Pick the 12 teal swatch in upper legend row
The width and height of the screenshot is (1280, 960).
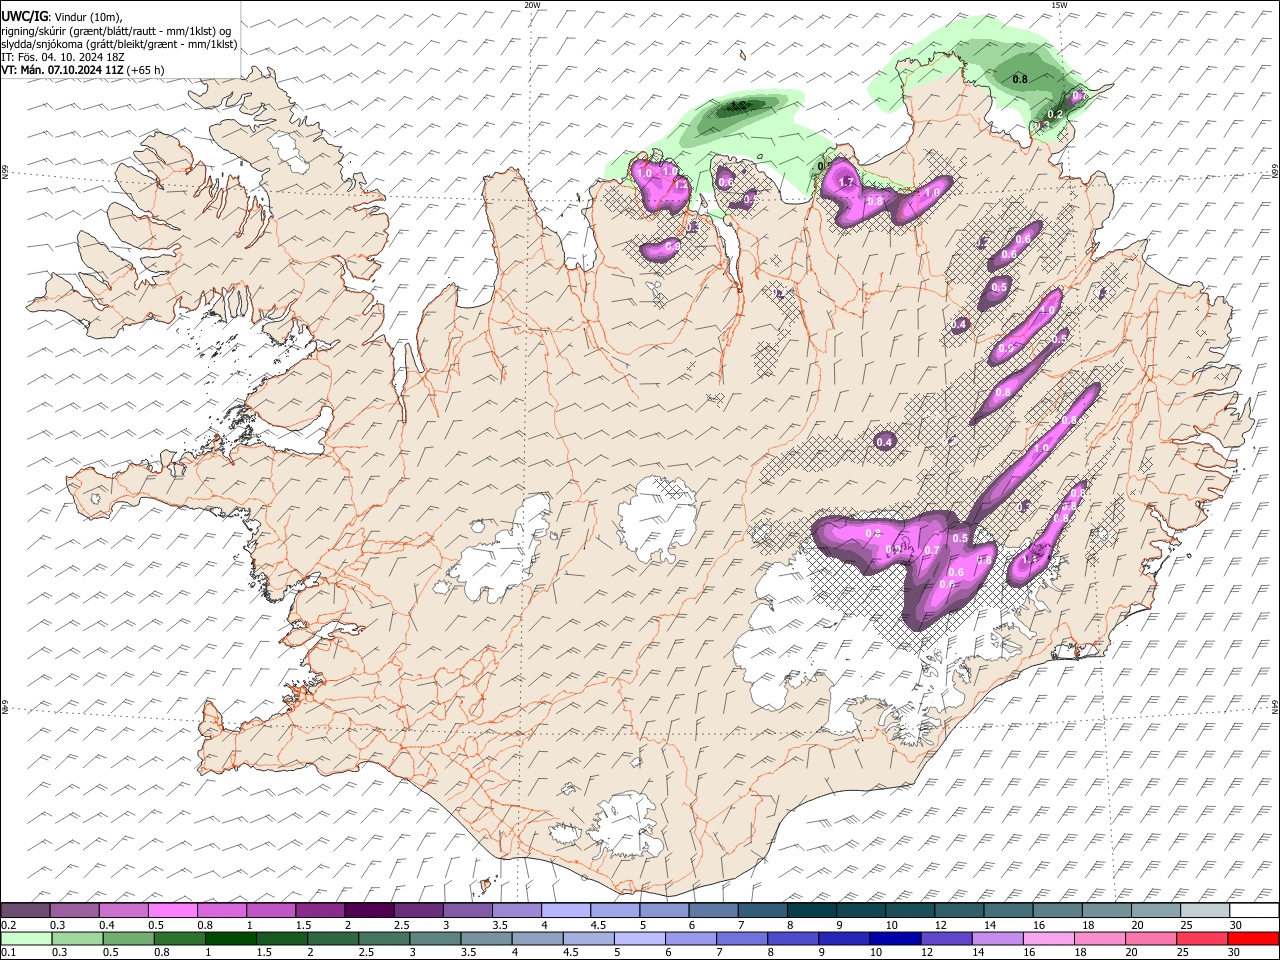click(959, 911)
